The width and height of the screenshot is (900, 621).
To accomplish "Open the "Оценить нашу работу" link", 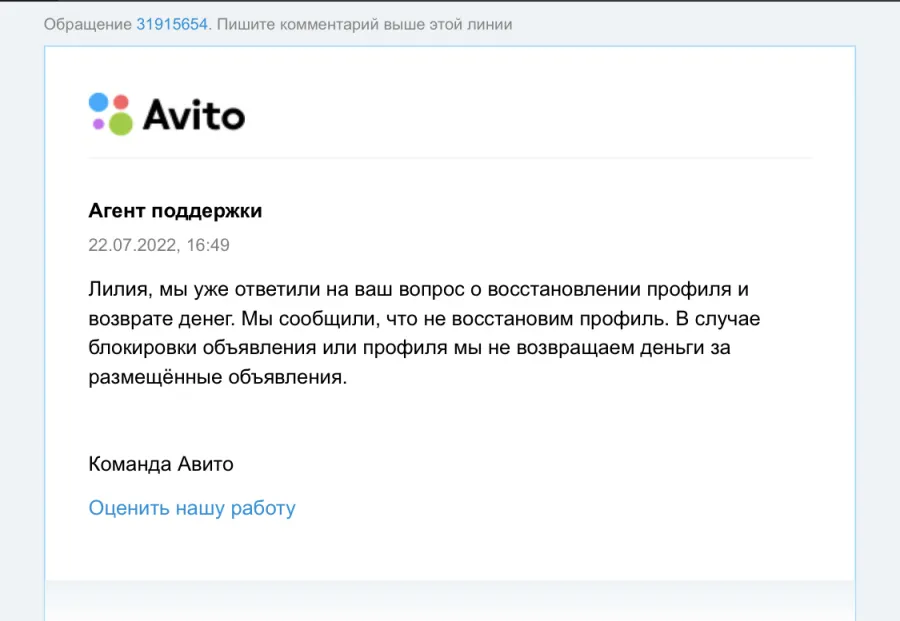I will [x=192, y=509].
